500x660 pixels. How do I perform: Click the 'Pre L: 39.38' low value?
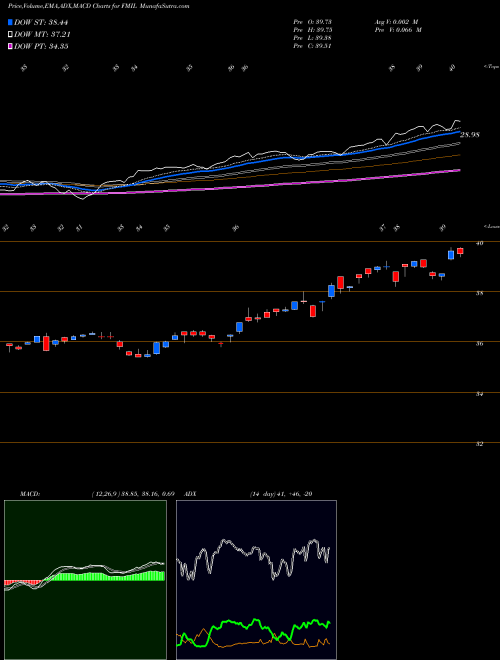pos(313,38)
